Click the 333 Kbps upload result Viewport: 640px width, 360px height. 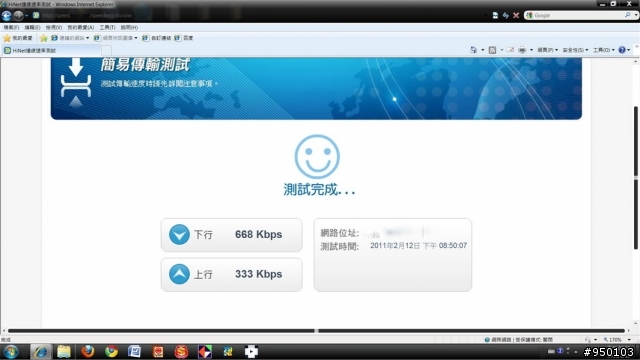pos(258,274)
